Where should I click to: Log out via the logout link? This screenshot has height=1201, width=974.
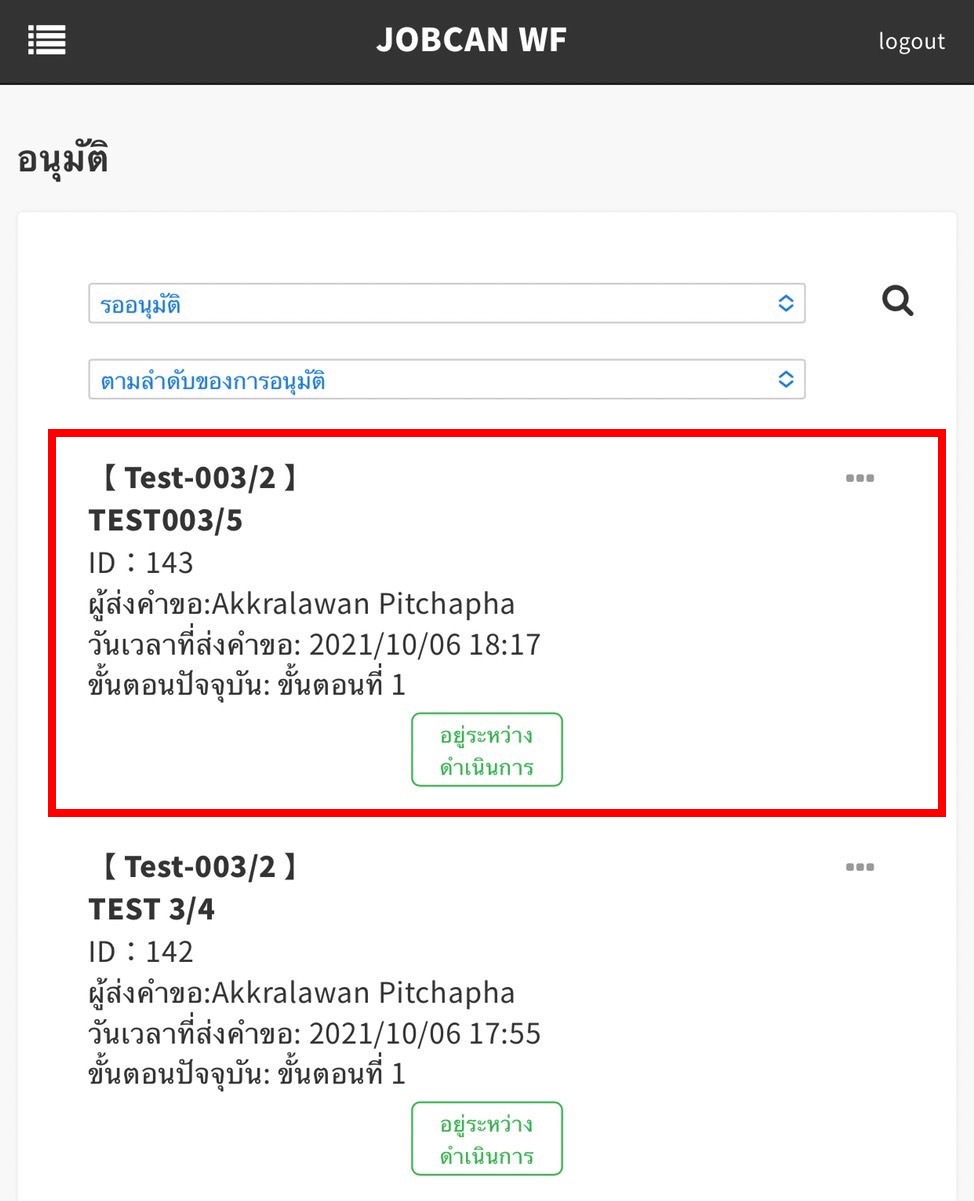(911, 41)
